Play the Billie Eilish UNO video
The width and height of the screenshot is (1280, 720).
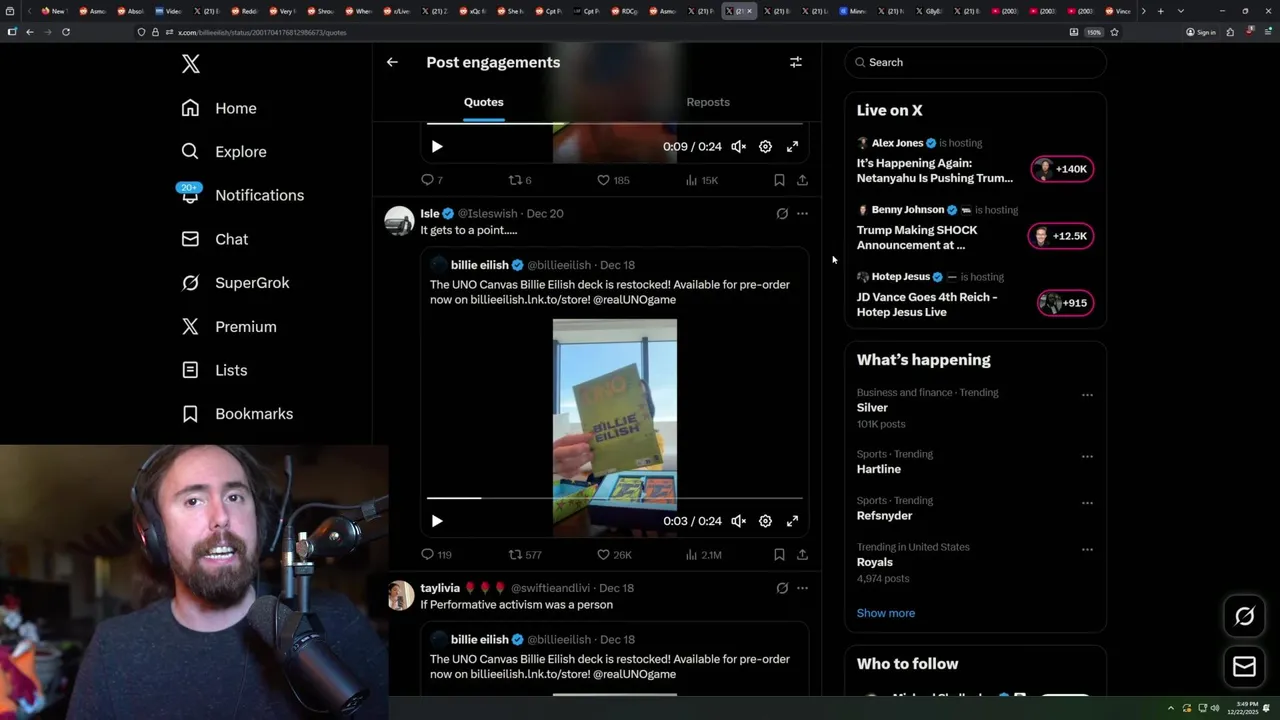click(x=437, y=521)
